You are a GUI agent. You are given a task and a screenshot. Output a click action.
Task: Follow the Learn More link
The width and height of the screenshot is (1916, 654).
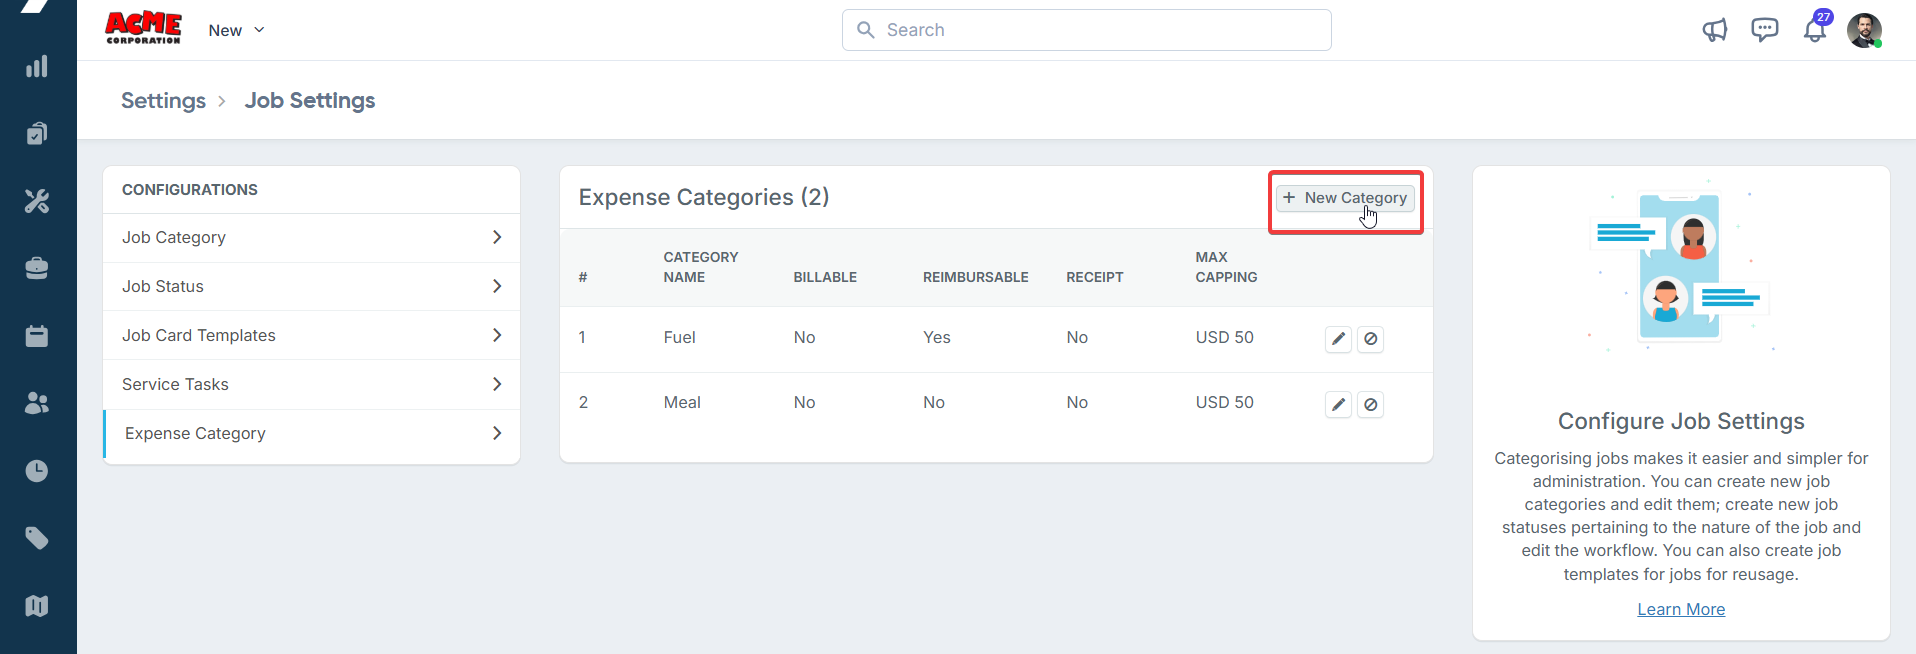pos(1681,609)
